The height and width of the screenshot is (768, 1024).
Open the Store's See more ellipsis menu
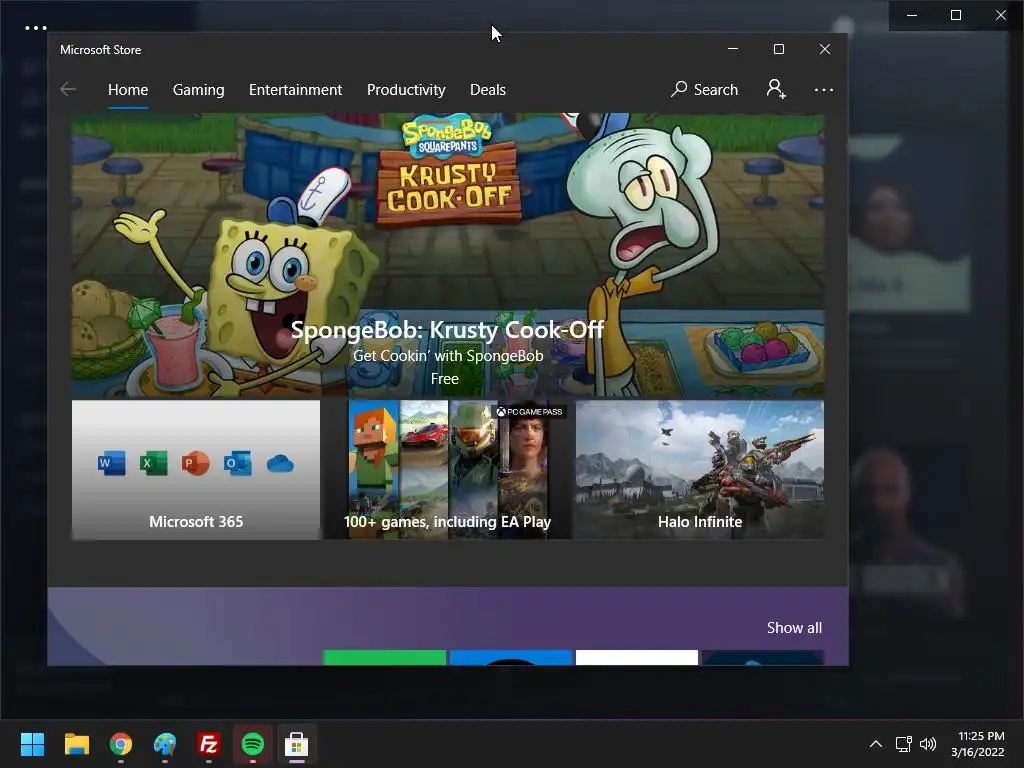click(824, 89)
